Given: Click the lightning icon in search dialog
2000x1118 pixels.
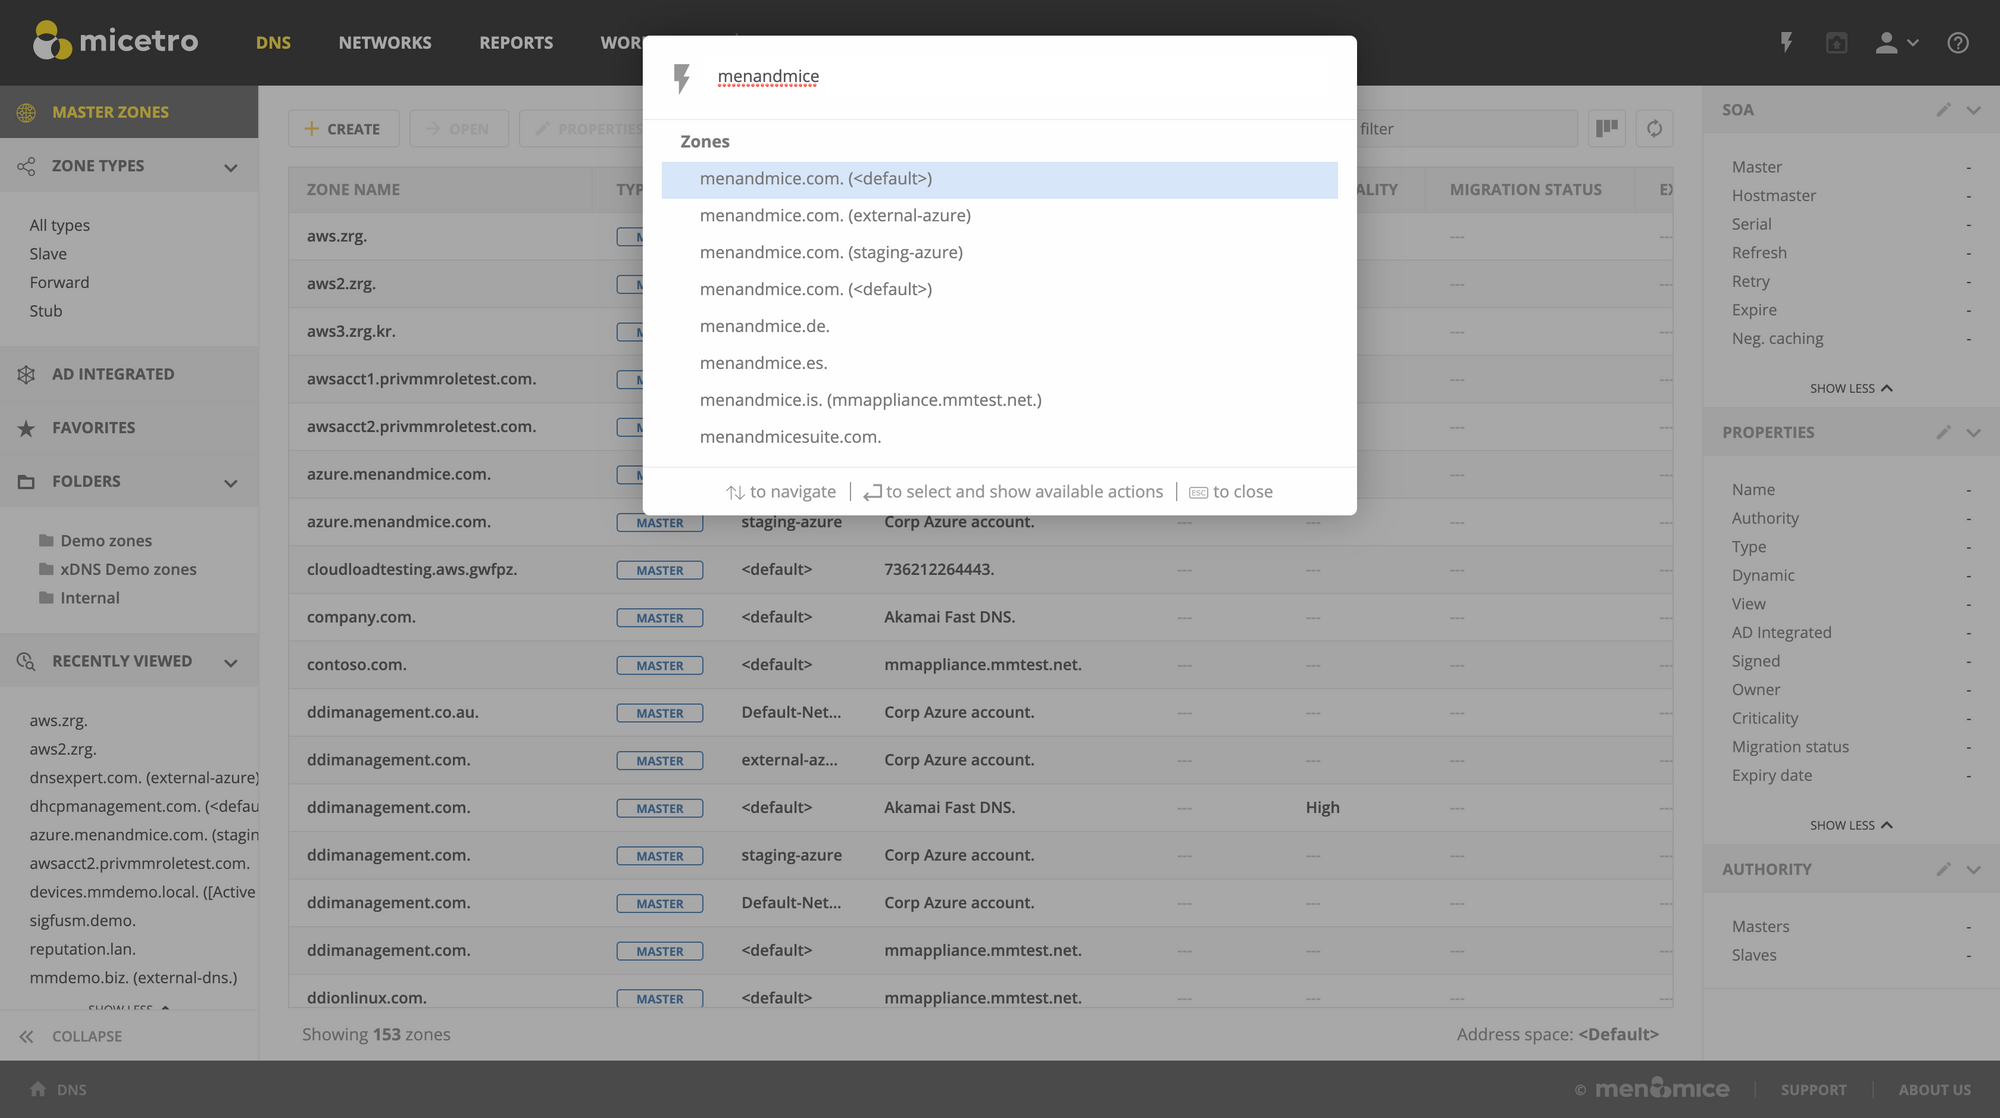Looking at the screenshot, I should (x=682, y=78).
